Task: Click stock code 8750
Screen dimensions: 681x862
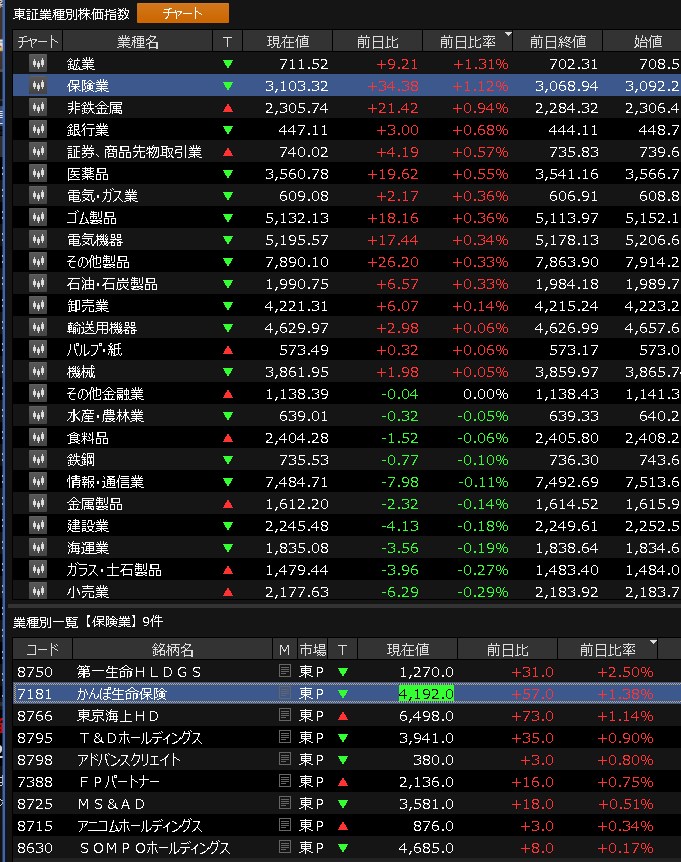Action: 35,672
